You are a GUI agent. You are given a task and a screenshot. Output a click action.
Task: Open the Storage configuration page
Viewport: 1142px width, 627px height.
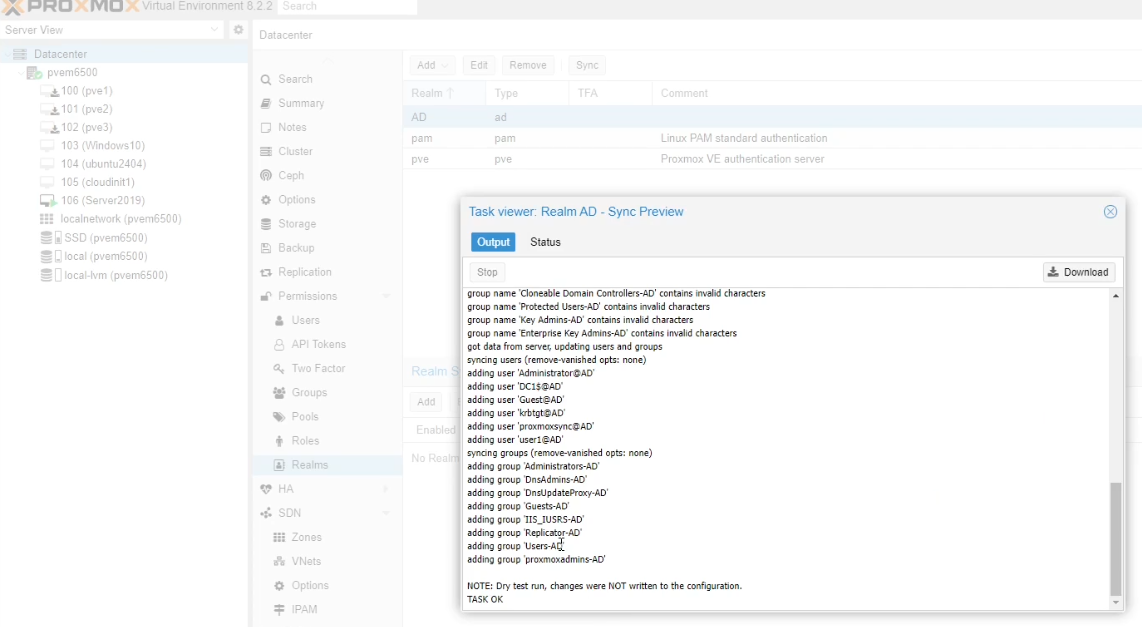click(x=296, y=224)
